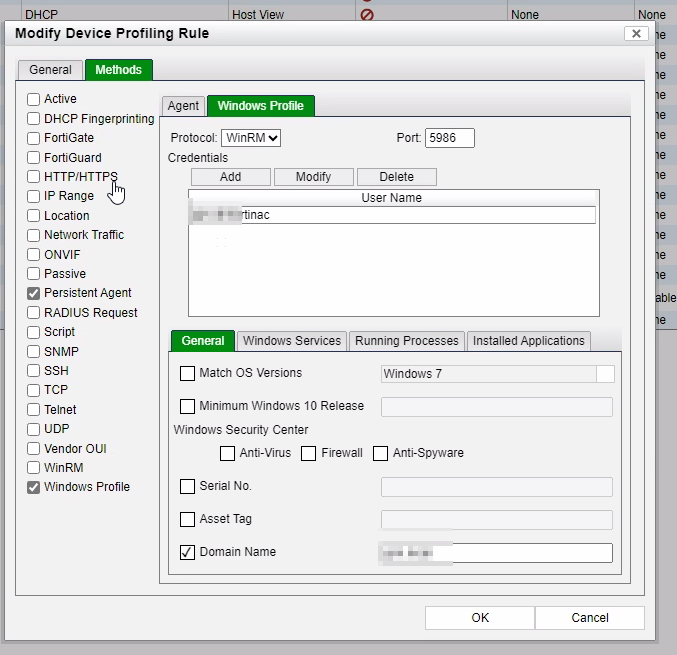The width and height of the screenshot is (677, 655).
Task: Click the Add credentials button
Action: [230, 177]
